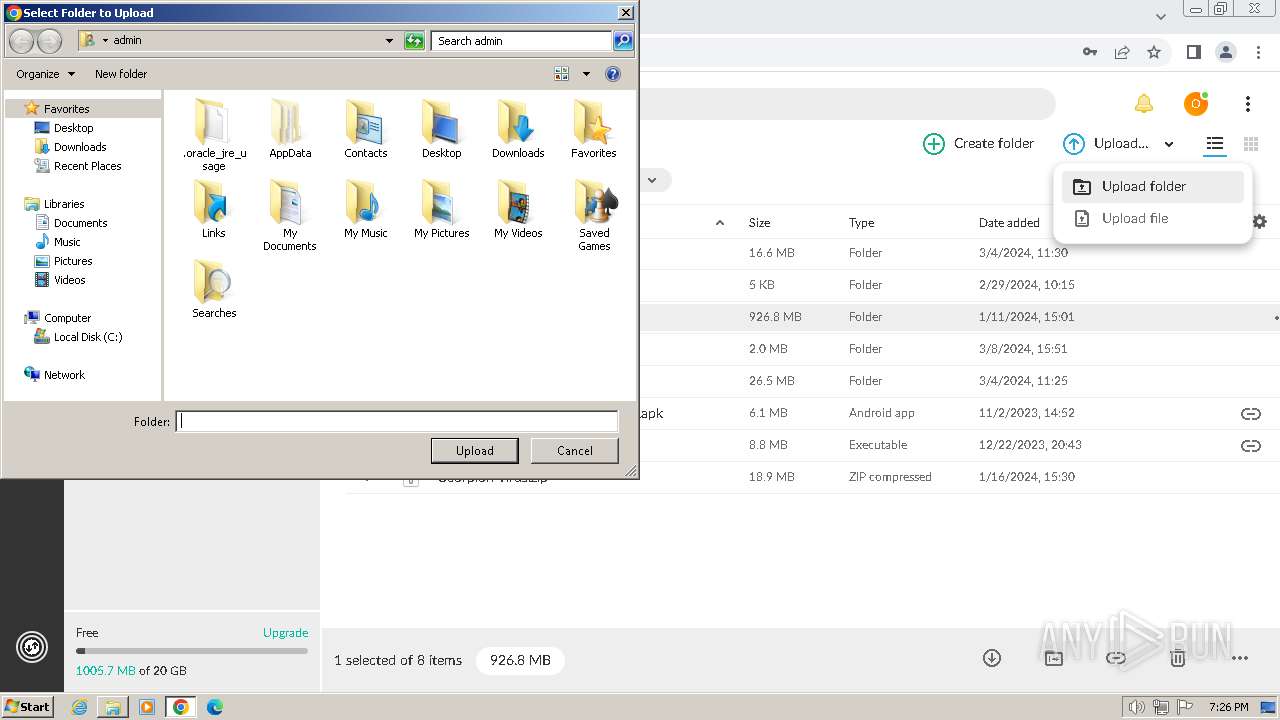Select the My Music folder icon
1280x720 pixels.
point(366,209)
